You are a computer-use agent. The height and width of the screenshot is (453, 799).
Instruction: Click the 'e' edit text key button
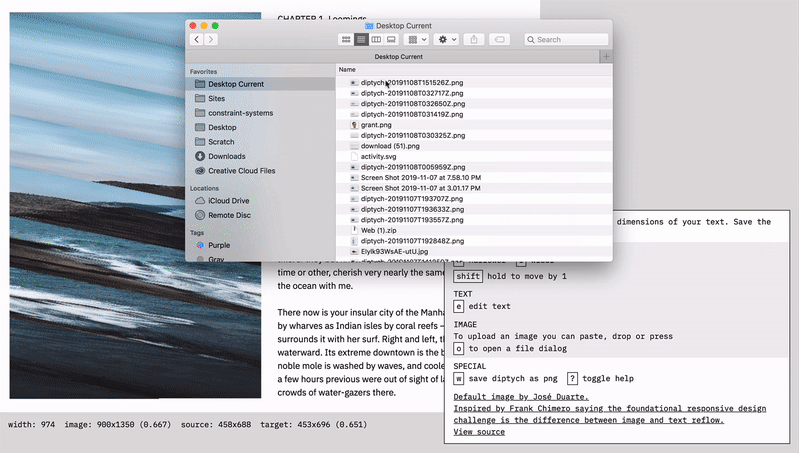(x=459, y=306)
